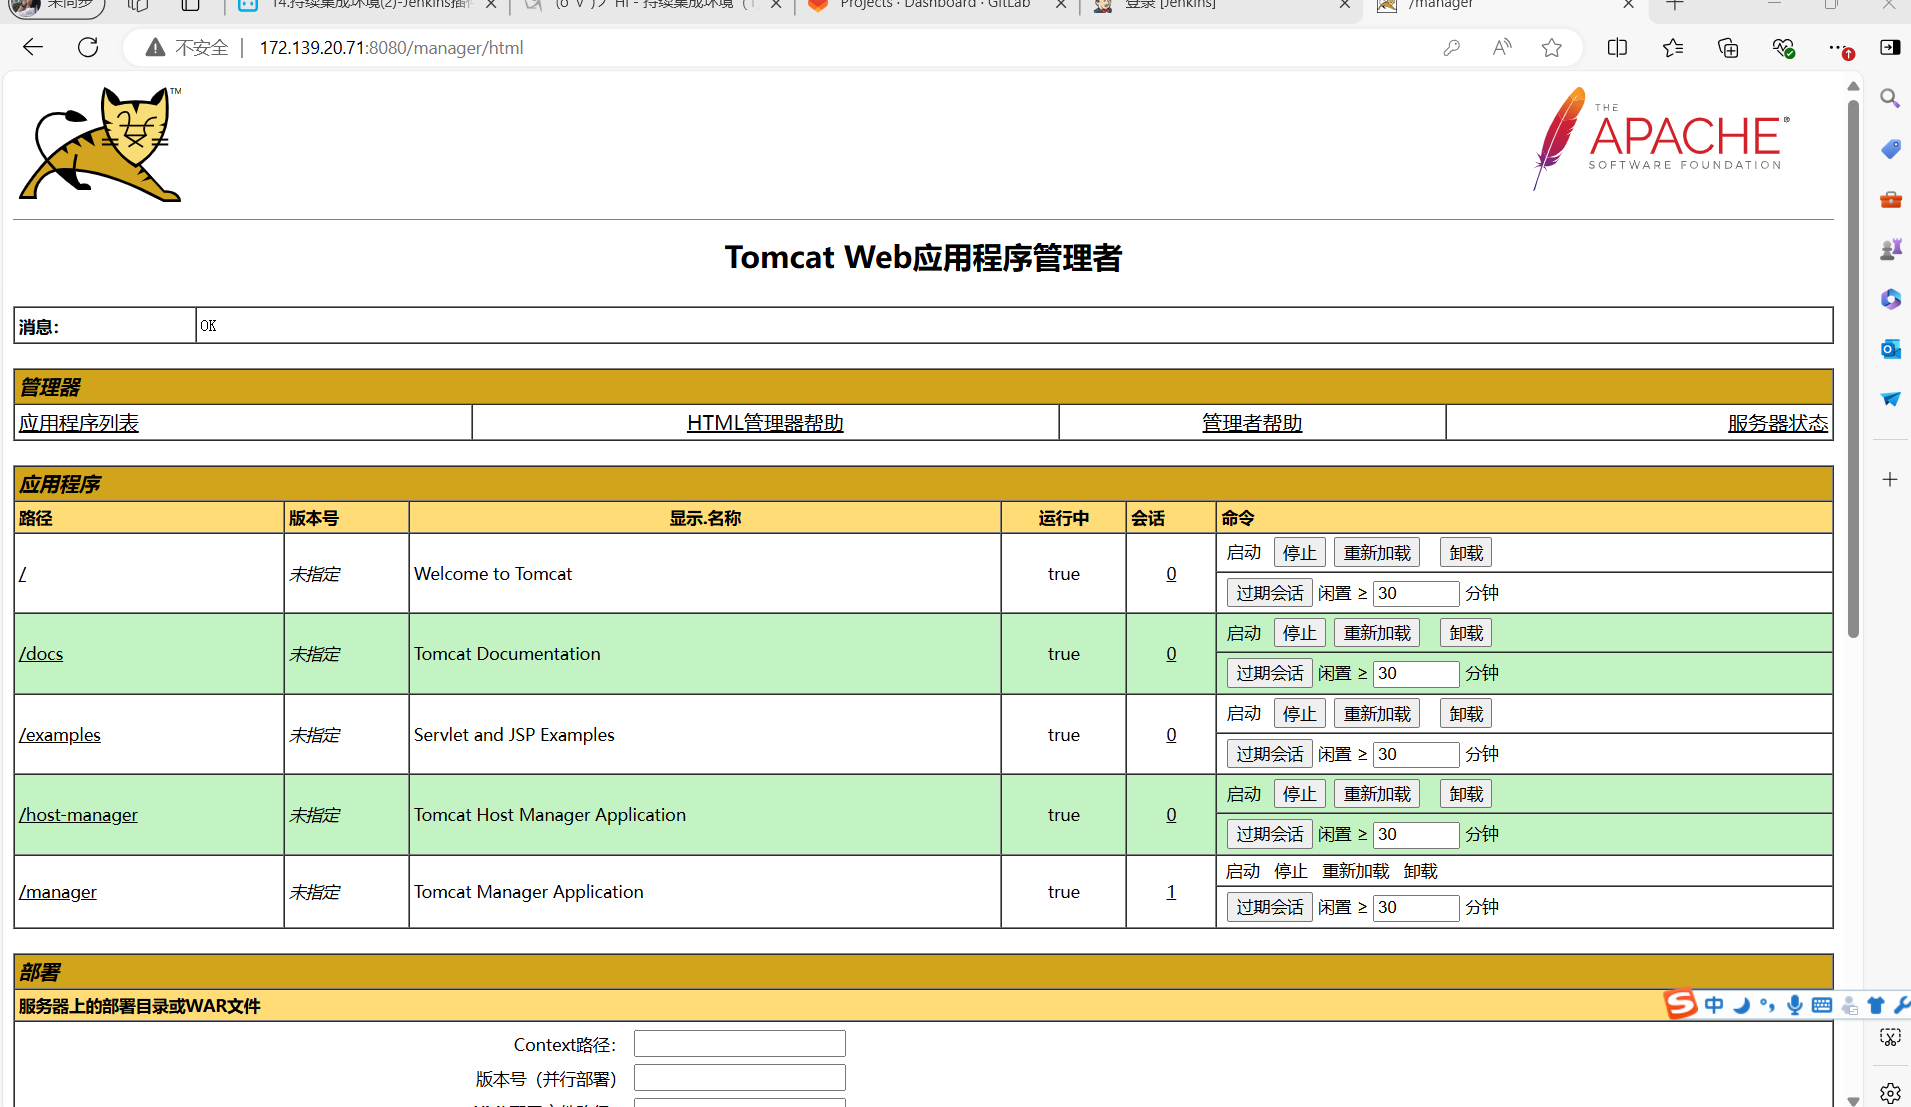This screenshot has width=1911, height=1107.
Task: Open the sidebar games icon
Action: [x=1890, y=249]
